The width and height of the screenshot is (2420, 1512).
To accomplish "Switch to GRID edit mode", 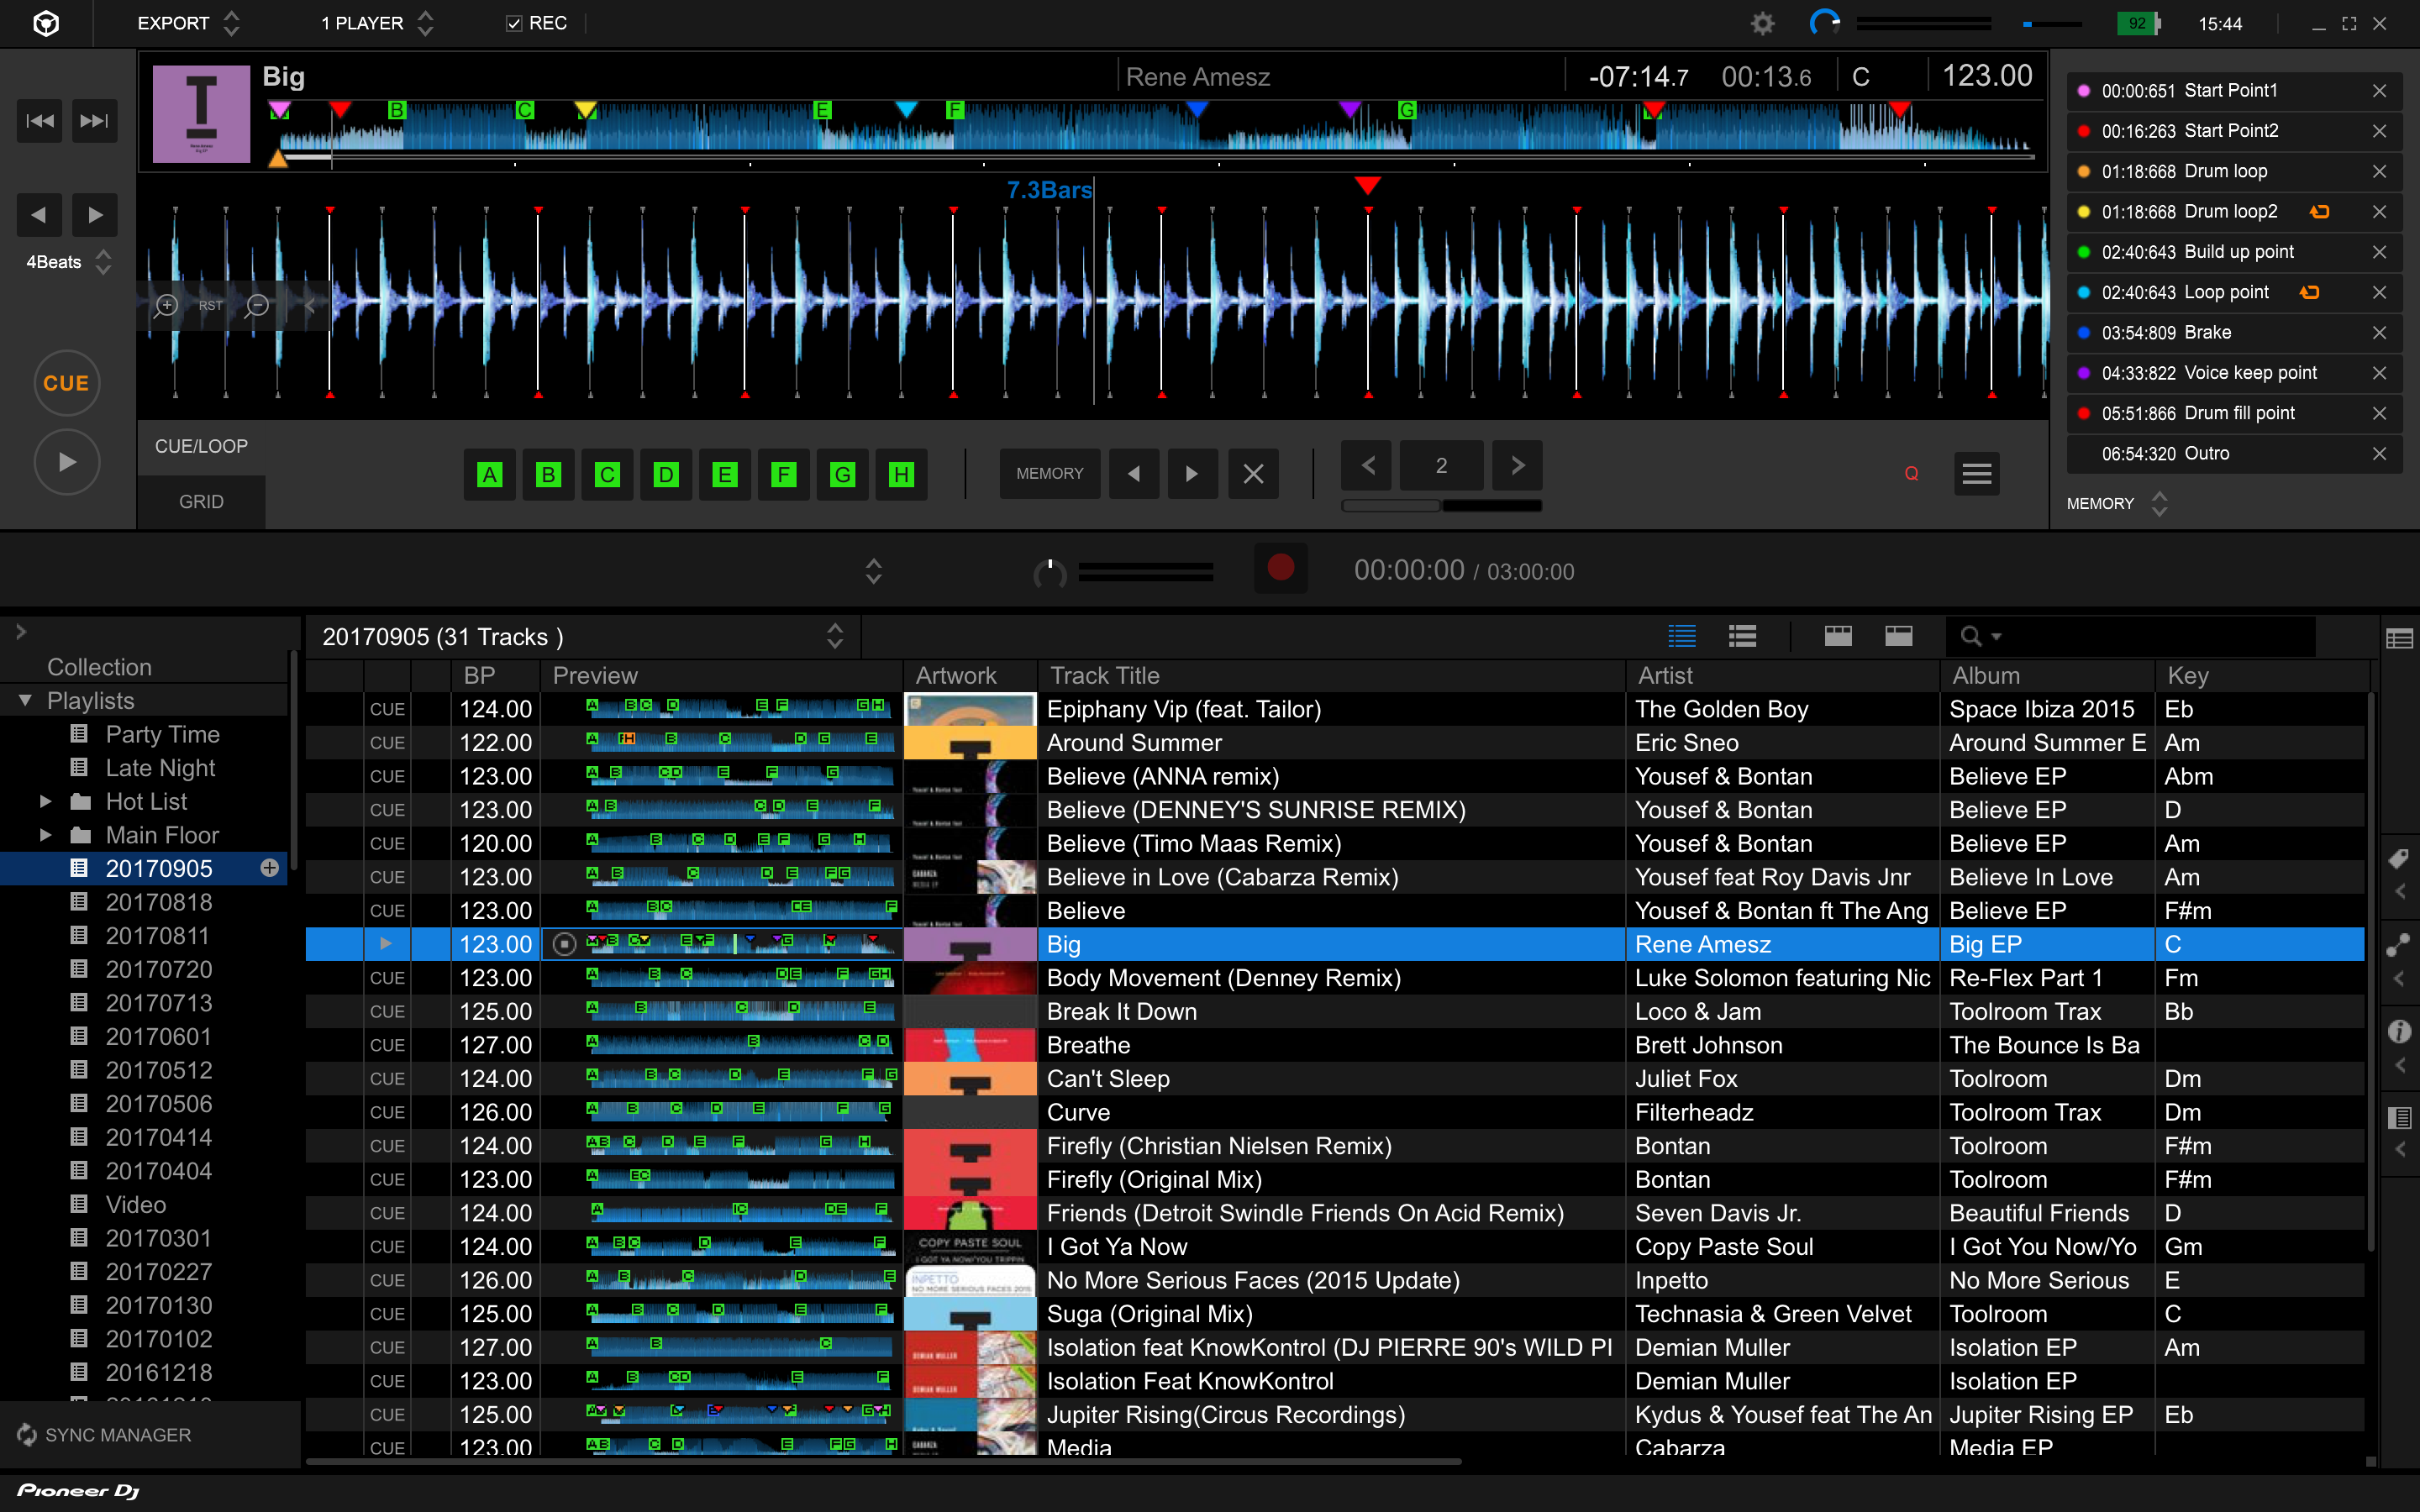I will click(200, 501).
